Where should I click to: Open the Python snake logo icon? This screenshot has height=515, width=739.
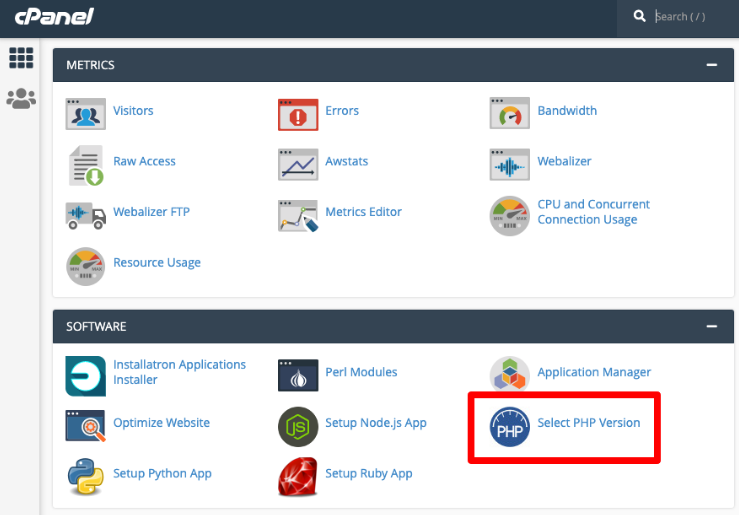(x=85, y=476)
